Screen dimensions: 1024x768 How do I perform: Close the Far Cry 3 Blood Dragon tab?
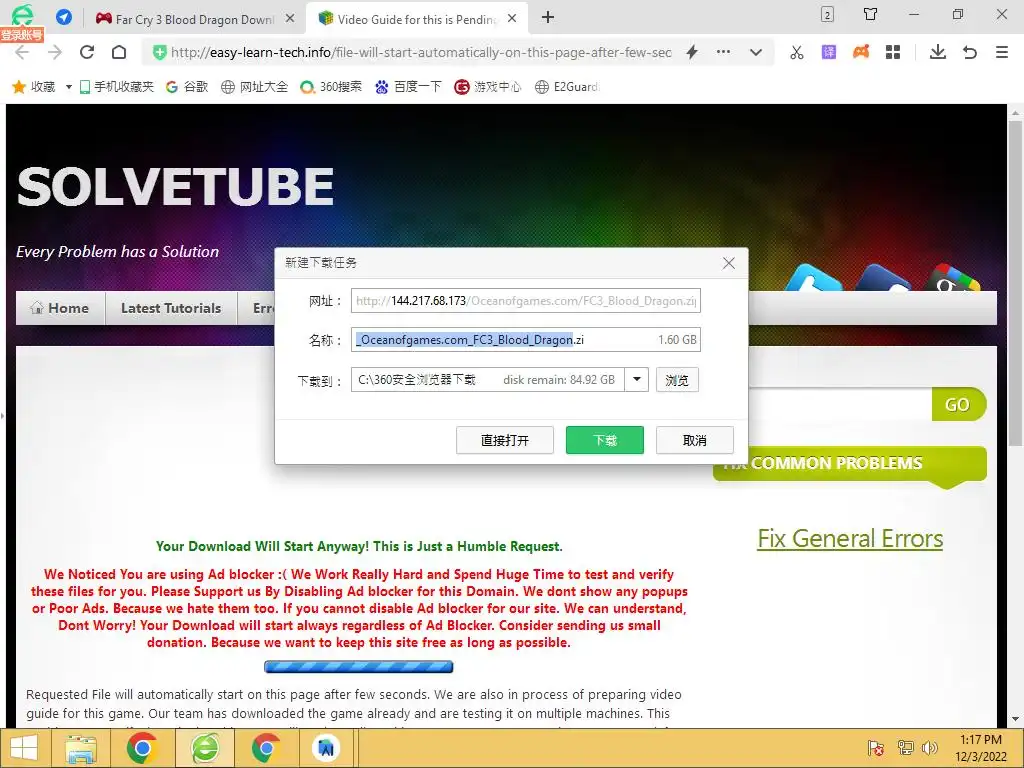point(291,18)
